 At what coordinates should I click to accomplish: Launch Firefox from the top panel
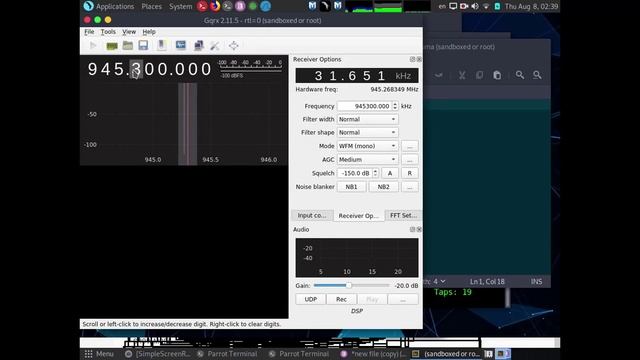pos(215,6)
